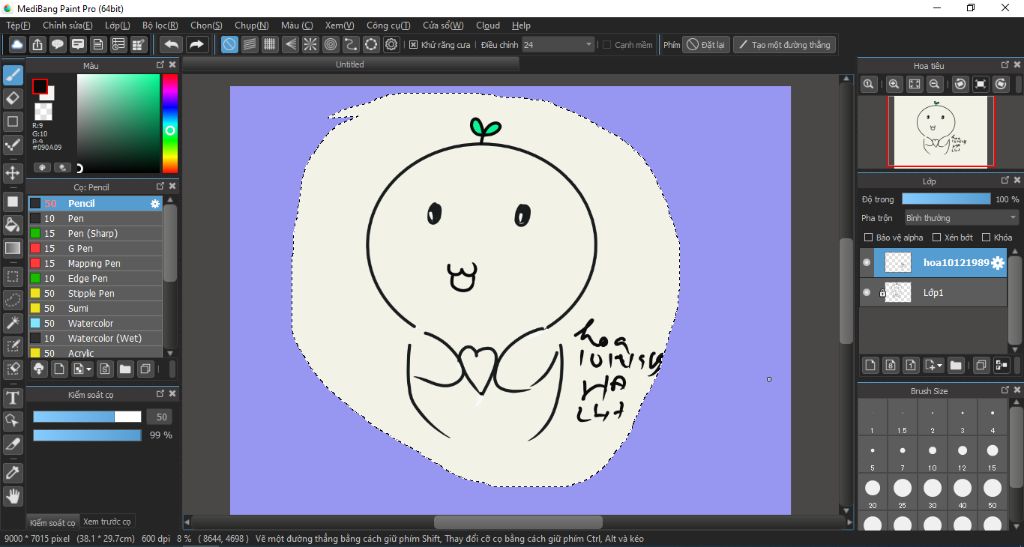
Task: Detach the Brush Size panel
Action: pyautogui.click(x=1005, y=390)
